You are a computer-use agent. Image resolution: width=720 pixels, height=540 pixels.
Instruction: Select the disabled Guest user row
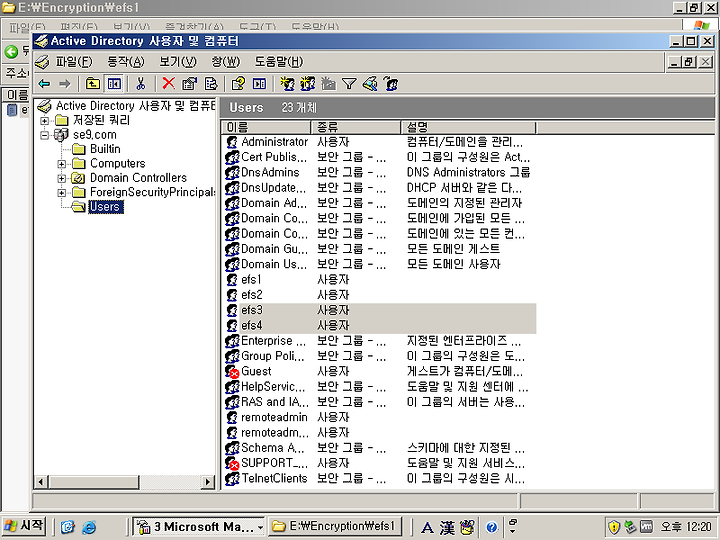[380, 371]
